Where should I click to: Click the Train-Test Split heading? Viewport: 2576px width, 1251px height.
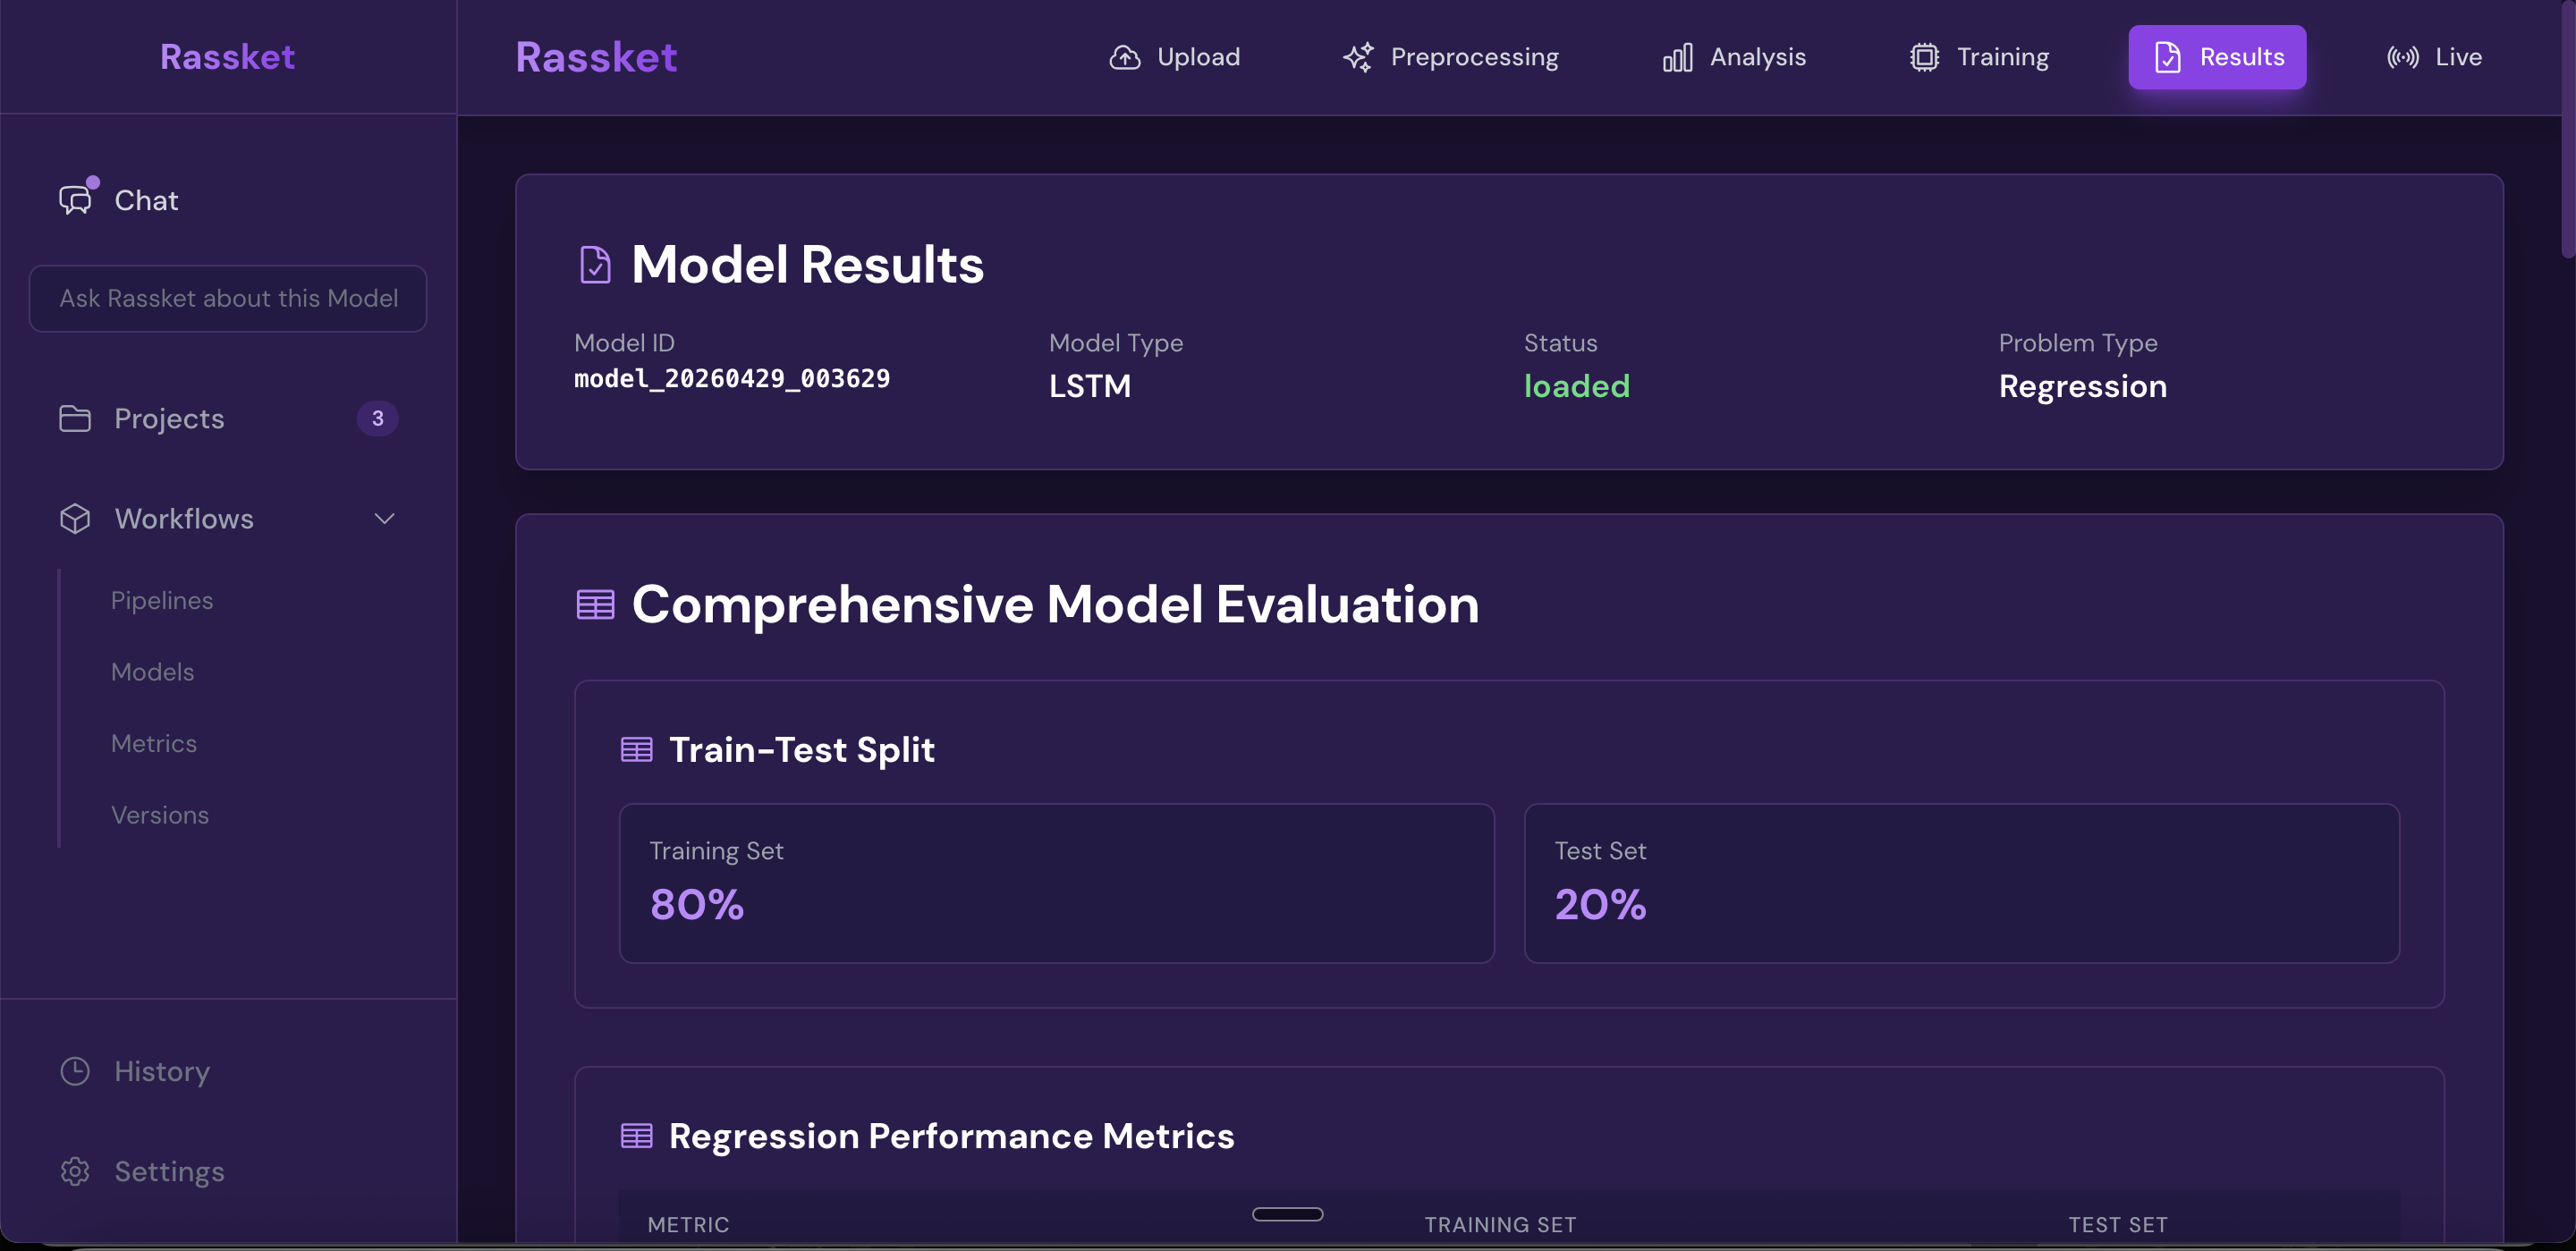click(x=801, y=750)
